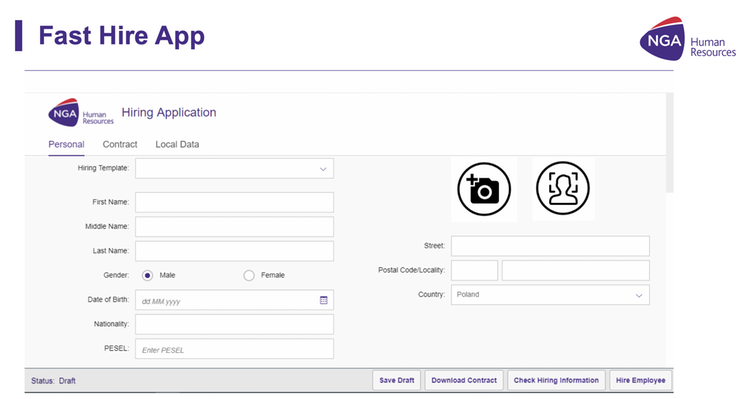Click Check Hiring Information button

click(556, 380)
